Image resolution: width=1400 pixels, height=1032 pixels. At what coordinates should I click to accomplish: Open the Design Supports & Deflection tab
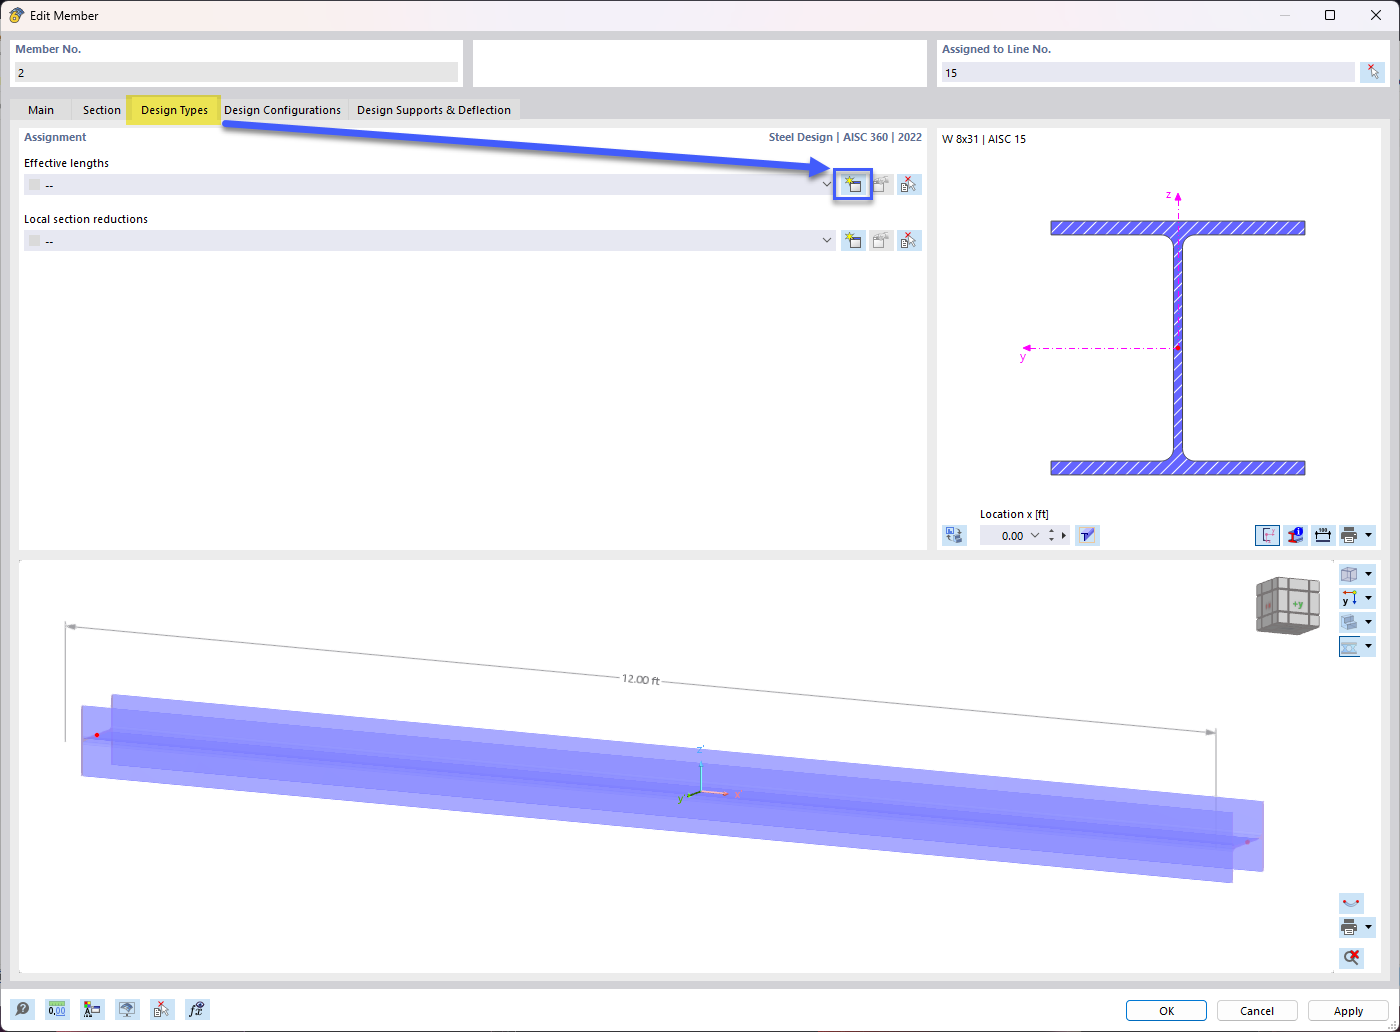coord(434,110)
